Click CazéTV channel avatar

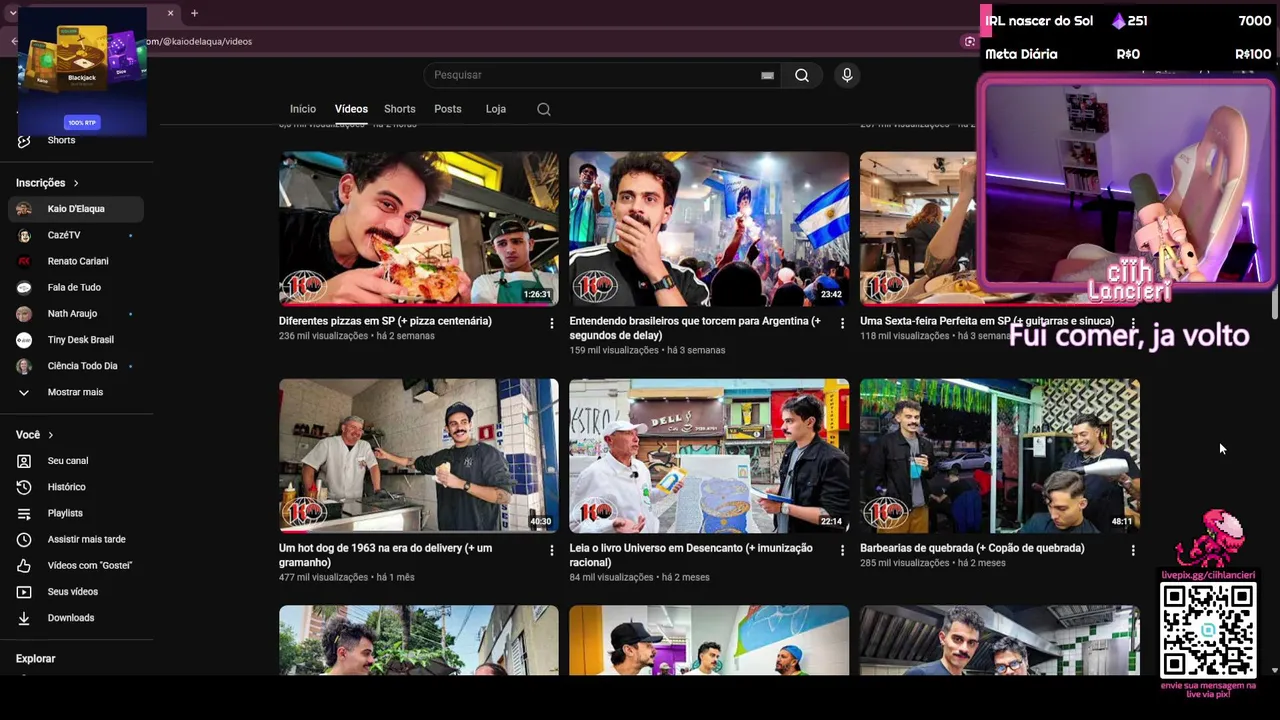pyautogui.click(x=24, y=235)
